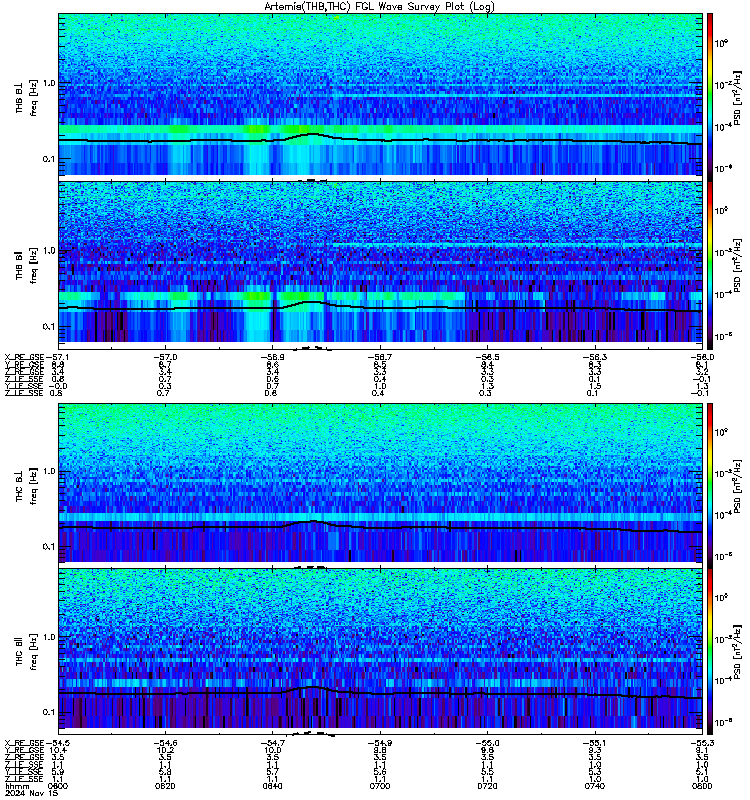Click the color bar of the THC B-perpendicular panel

(x=710, y=485)
